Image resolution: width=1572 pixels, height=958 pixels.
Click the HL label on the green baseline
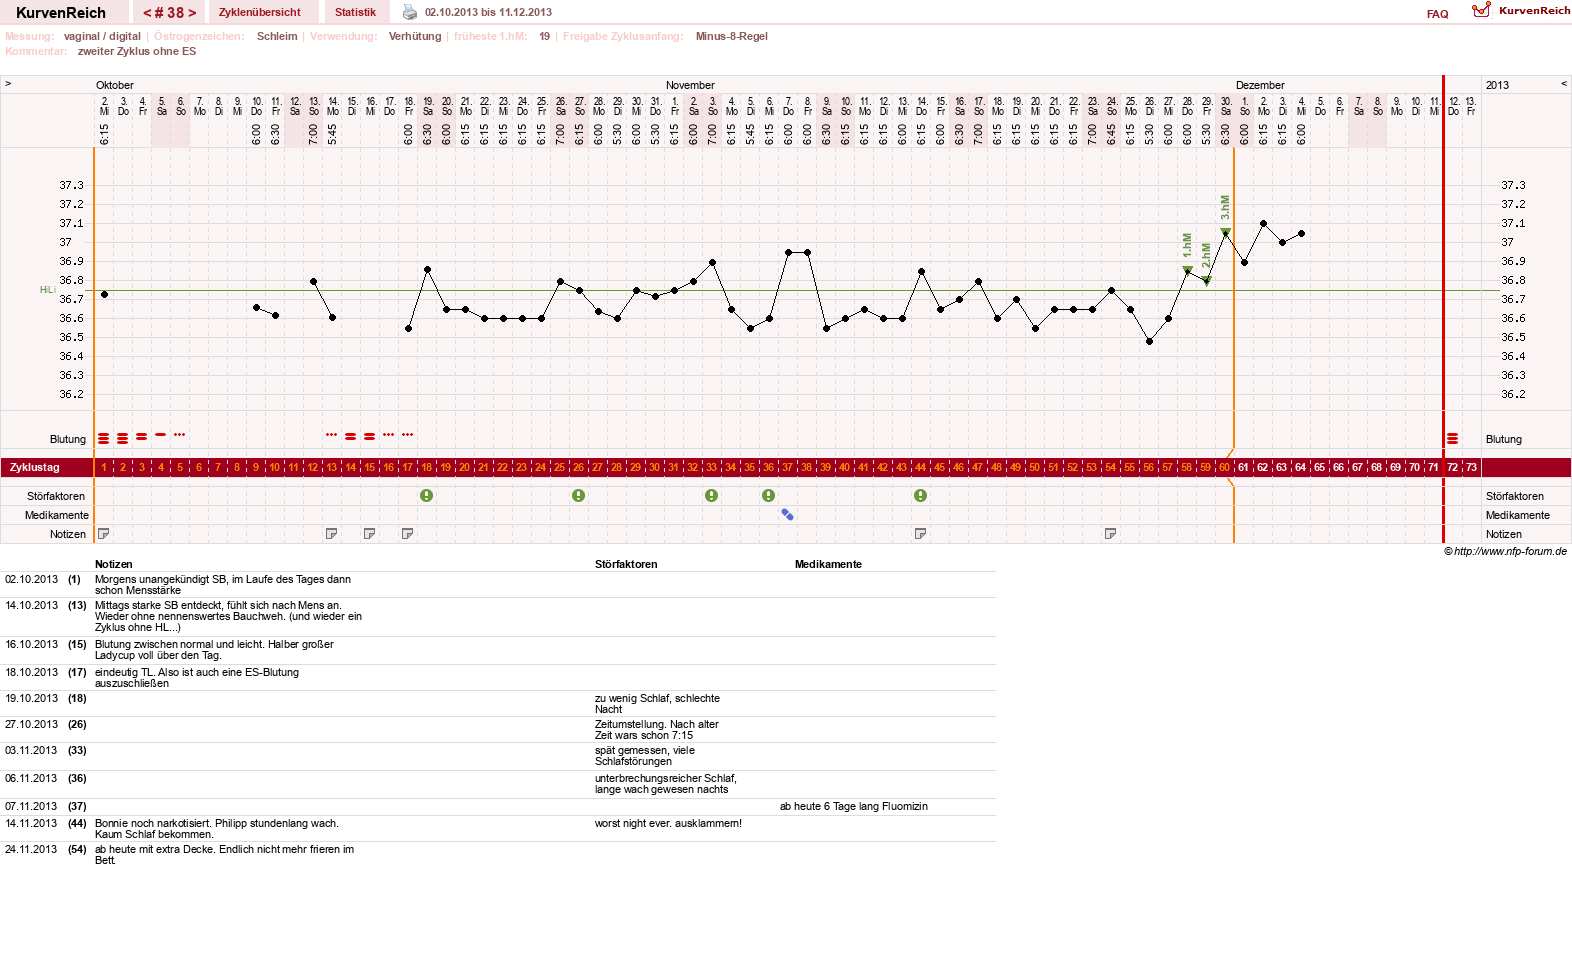(47, 290)
